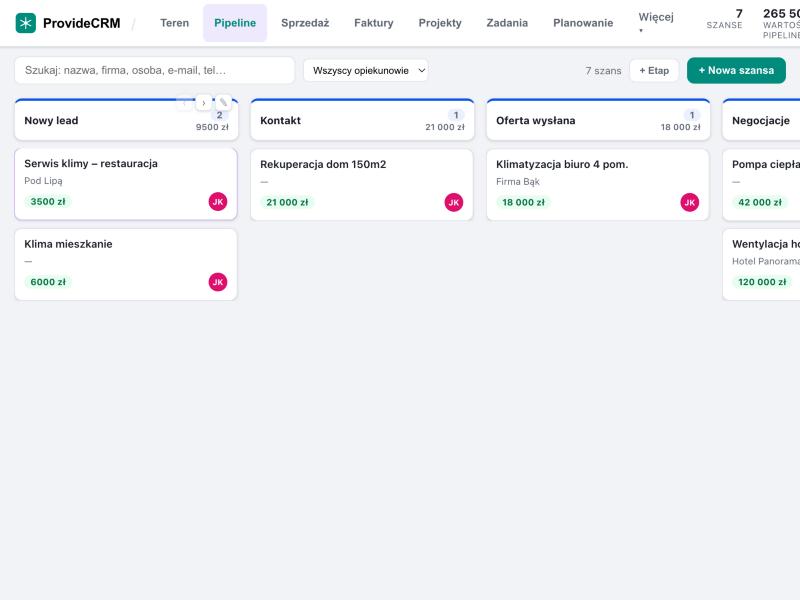Click the disabled left arrow on Nowy lead stage
This screenshot has height=600, width=800.
184,103
